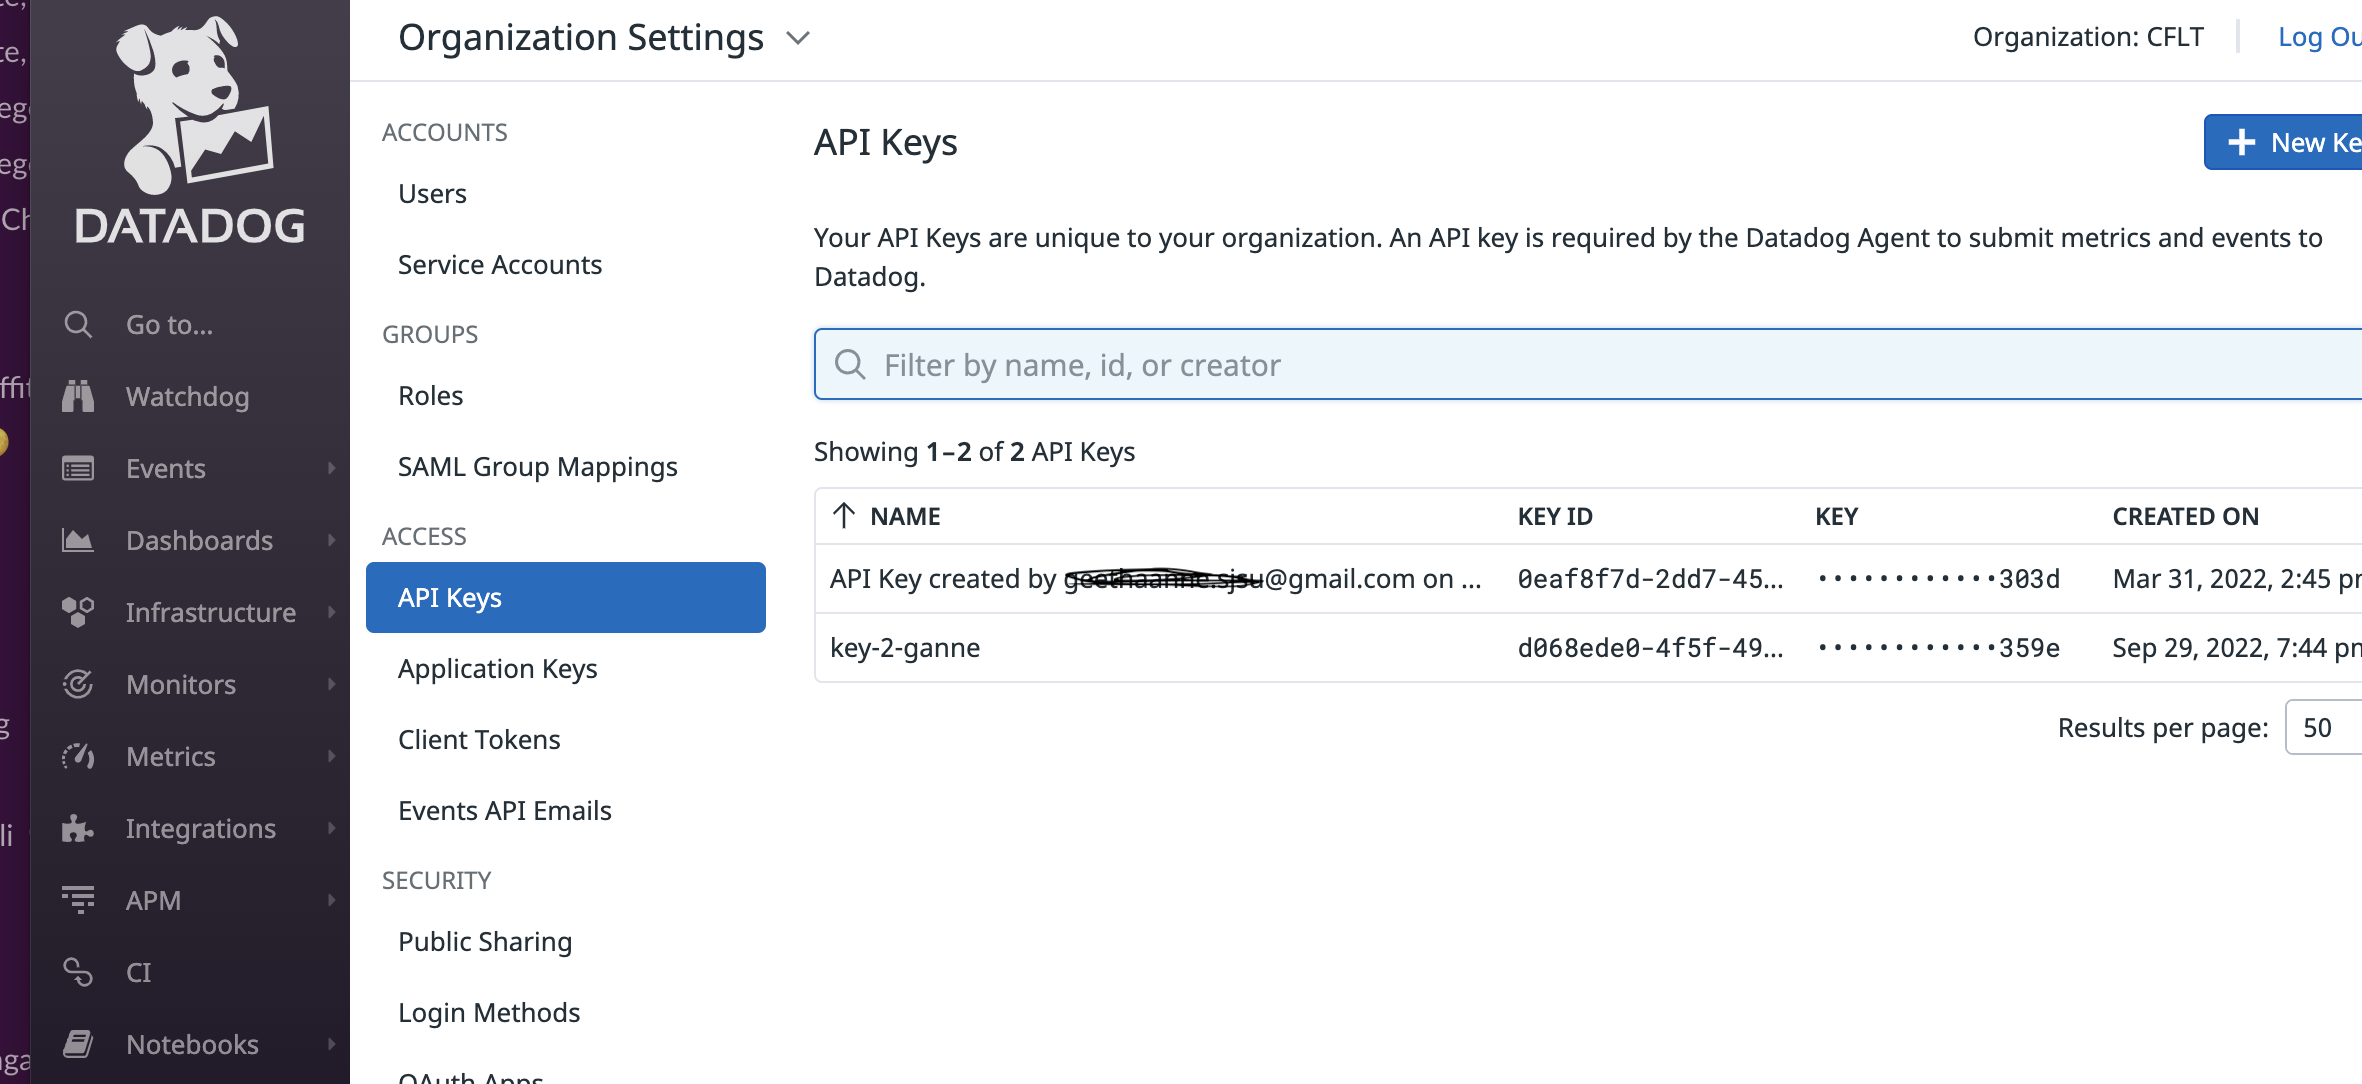Click the Metrics gauge icon
Viewport: 2362px width, 1084px height.
pos(78,756)
